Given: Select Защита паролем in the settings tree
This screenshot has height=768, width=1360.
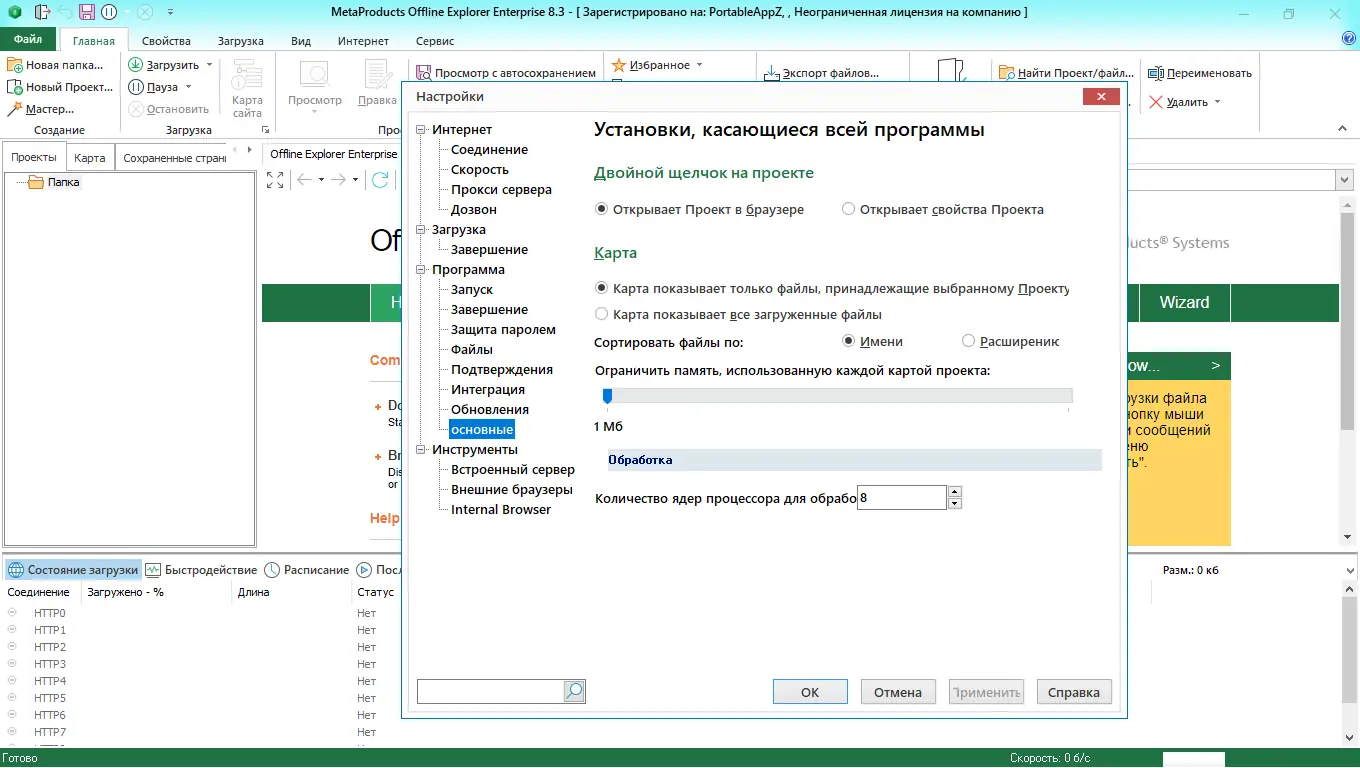Looking at the screenshot, I should pyautogui.click(x=503, y=330).
